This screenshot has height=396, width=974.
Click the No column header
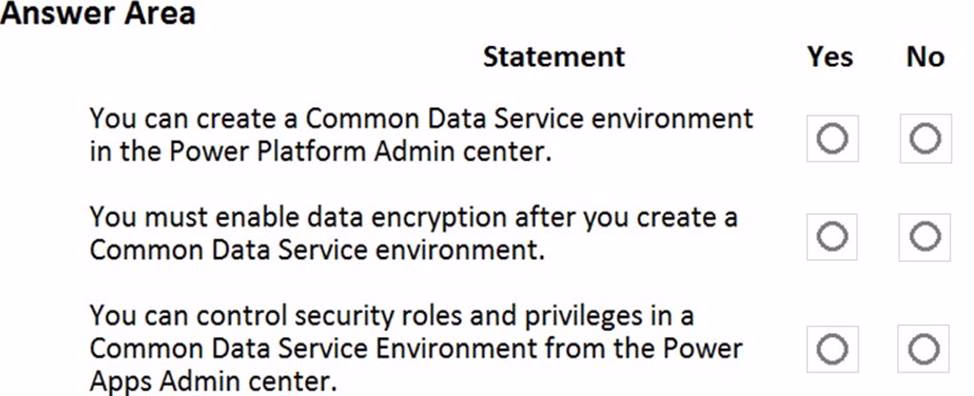(926, 57)
